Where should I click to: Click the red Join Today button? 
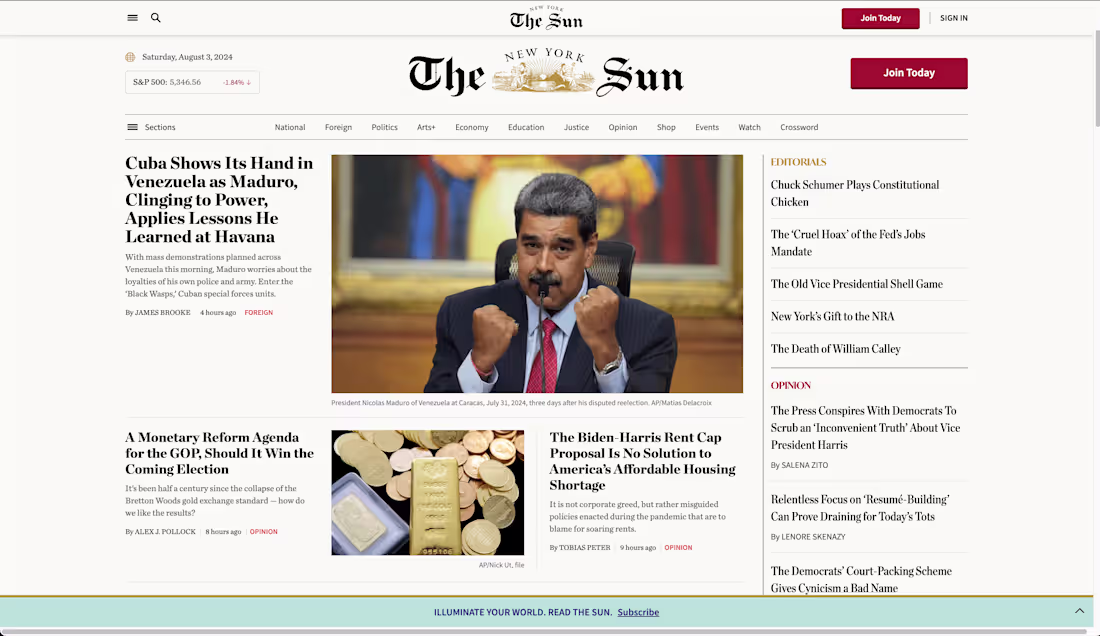[908, 73]
